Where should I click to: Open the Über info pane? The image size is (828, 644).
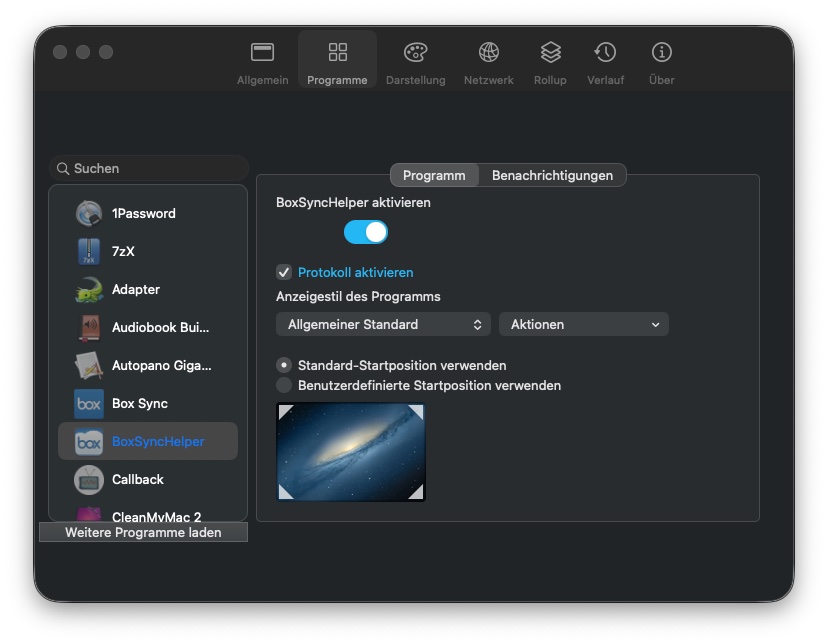[x=662, y=62]
